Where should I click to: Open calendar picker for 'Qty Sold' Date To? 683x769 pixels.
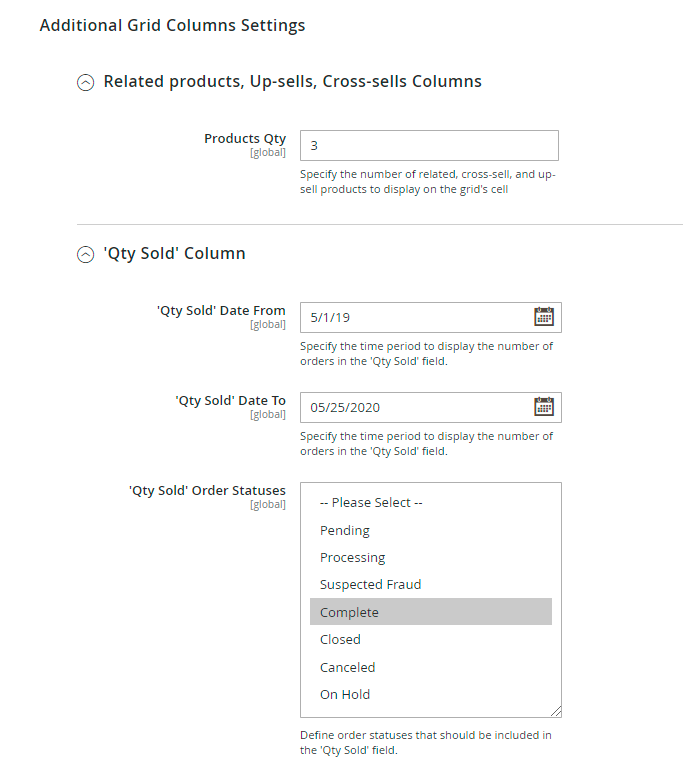pyautogui.click(x=544, y=406)
